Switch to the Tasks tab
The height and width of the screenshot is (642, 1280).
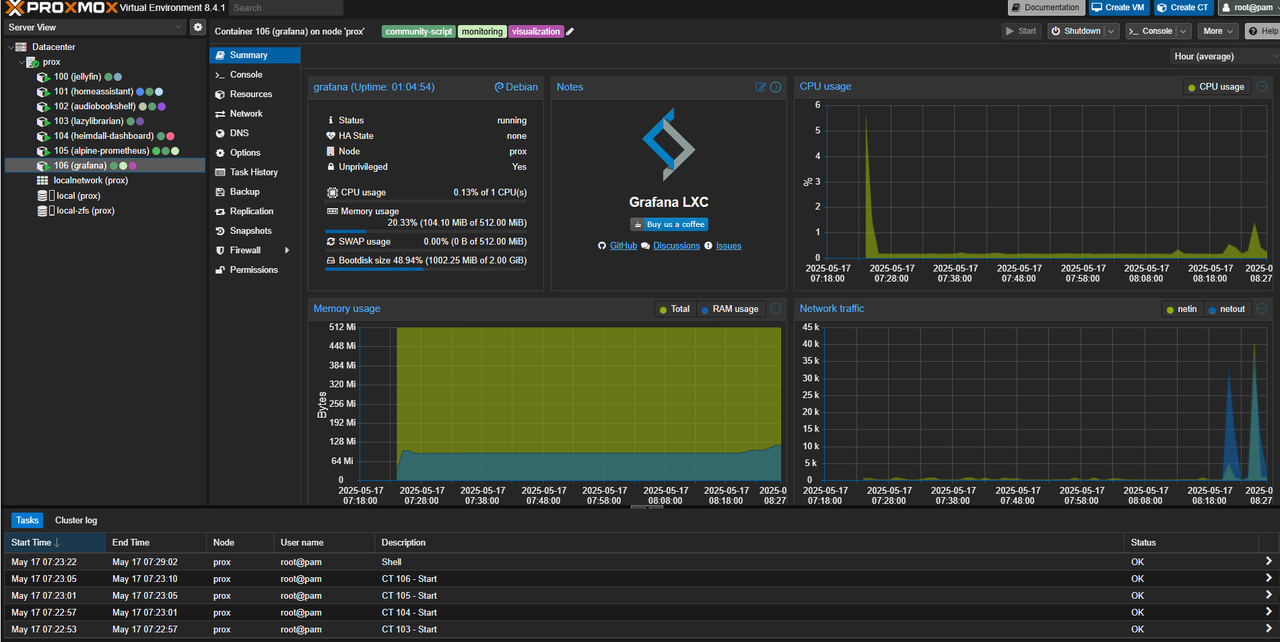point(27,520)
